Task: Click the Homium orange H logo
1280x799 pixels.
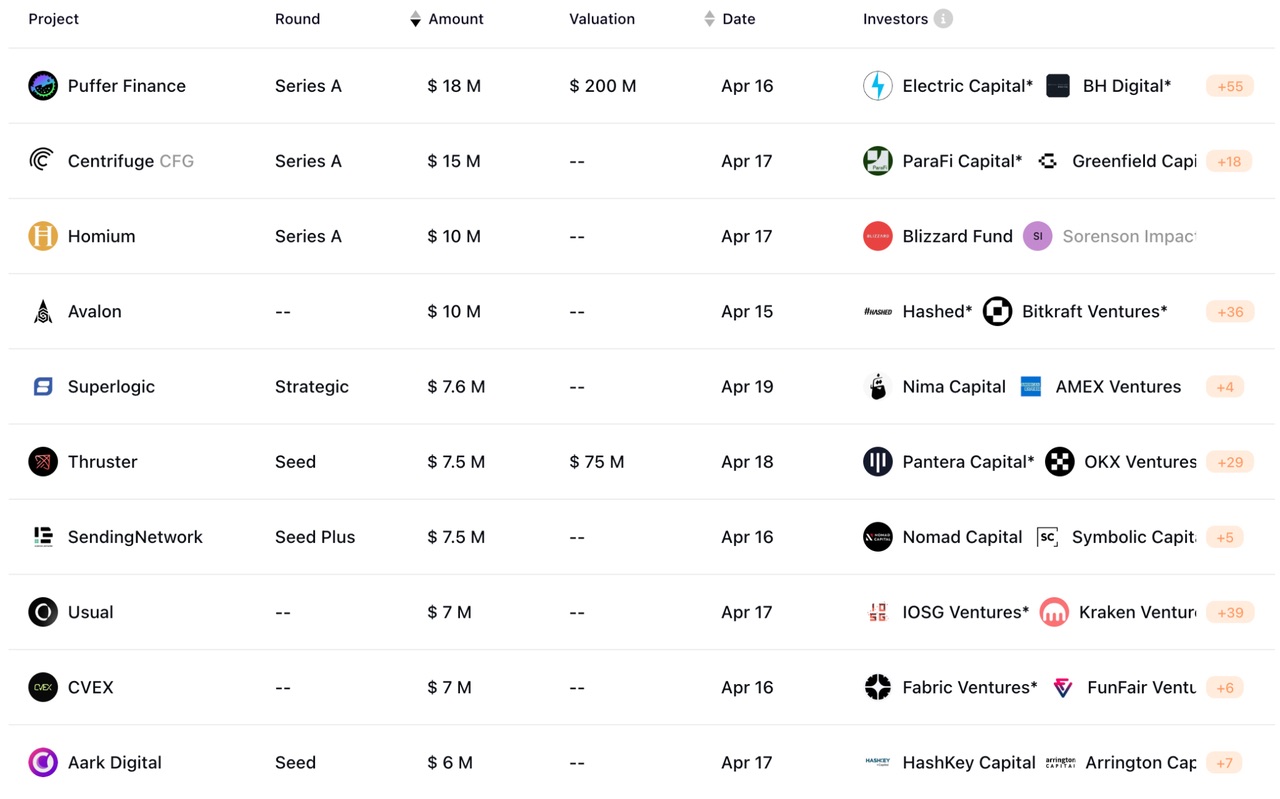Action: (x=43, y=236)
